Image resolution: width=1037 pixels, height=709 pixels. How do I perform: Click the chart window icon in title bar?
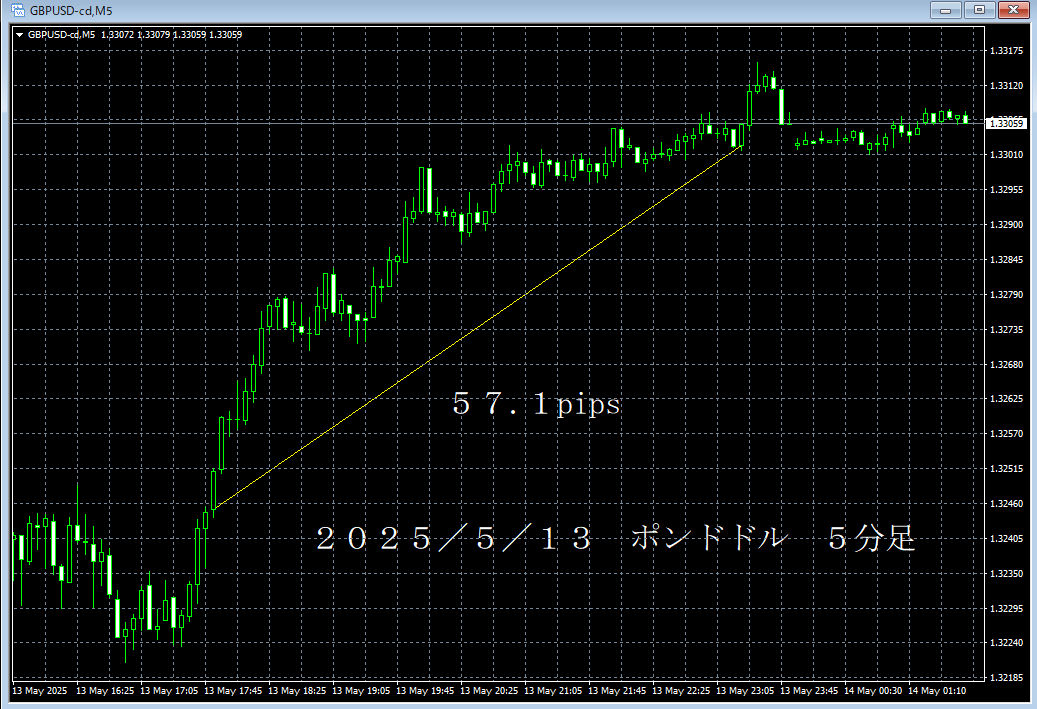coord(16,10)
